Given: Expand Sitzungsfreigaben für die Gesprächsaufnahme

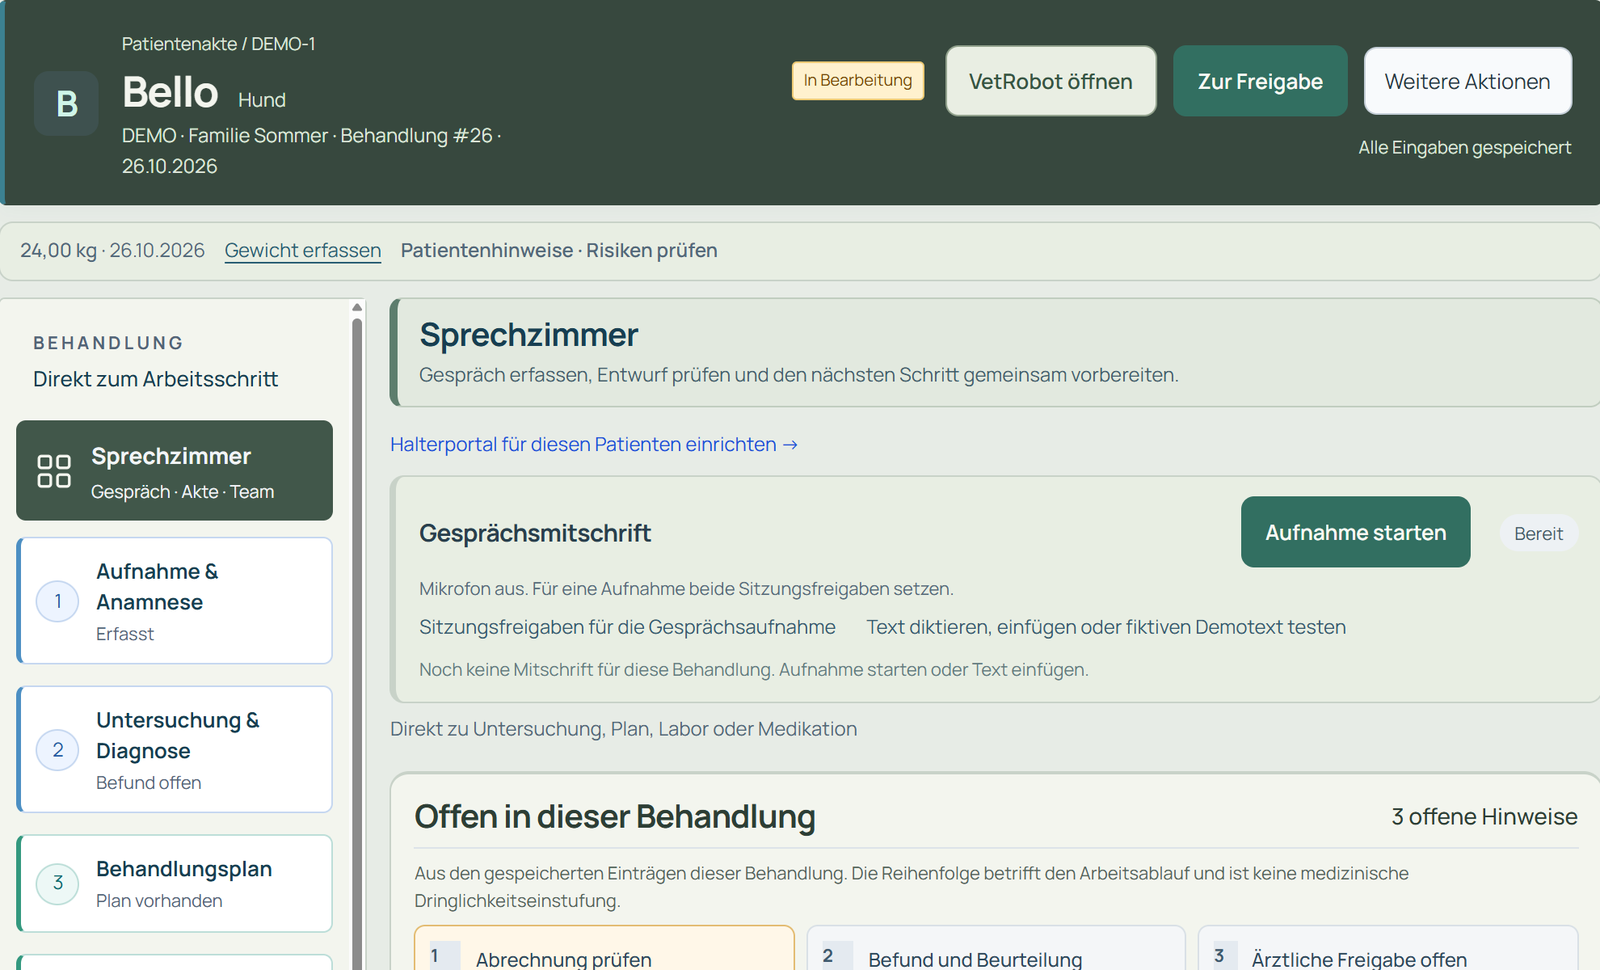Looking at the screenshot, I should (x=627, y=627).
